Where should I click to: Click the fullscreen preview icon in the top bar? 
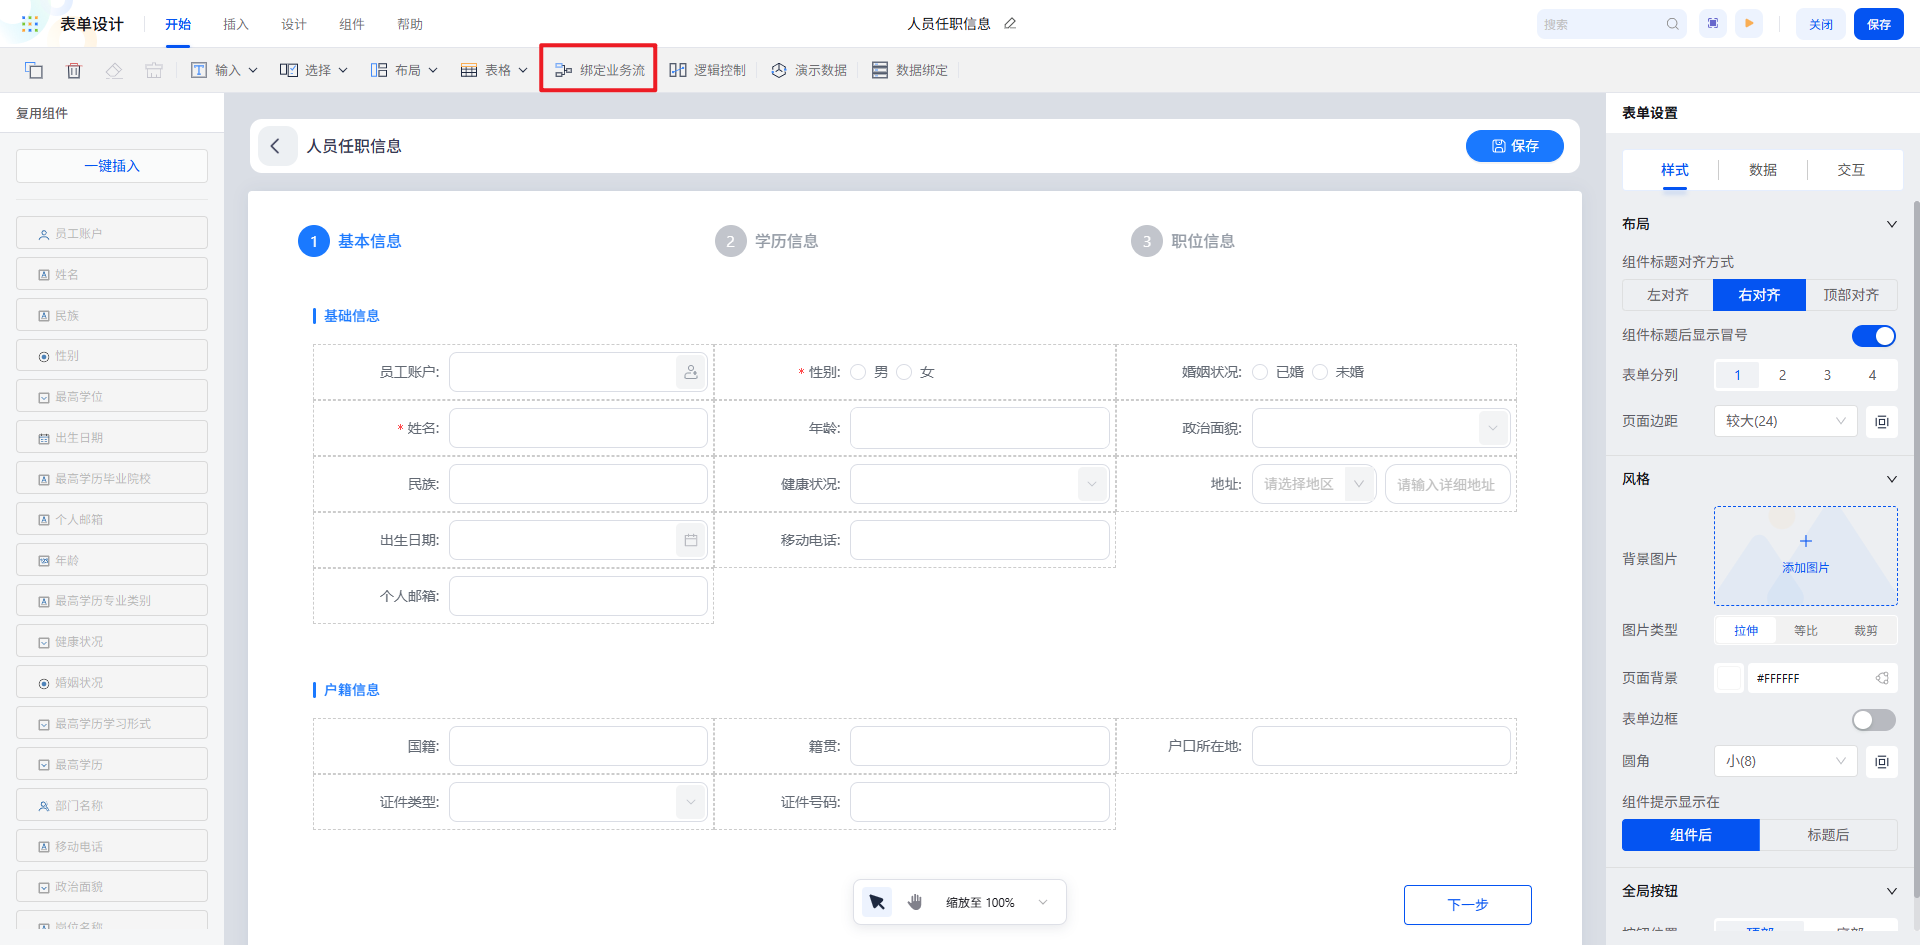[x=1713, y=24]
